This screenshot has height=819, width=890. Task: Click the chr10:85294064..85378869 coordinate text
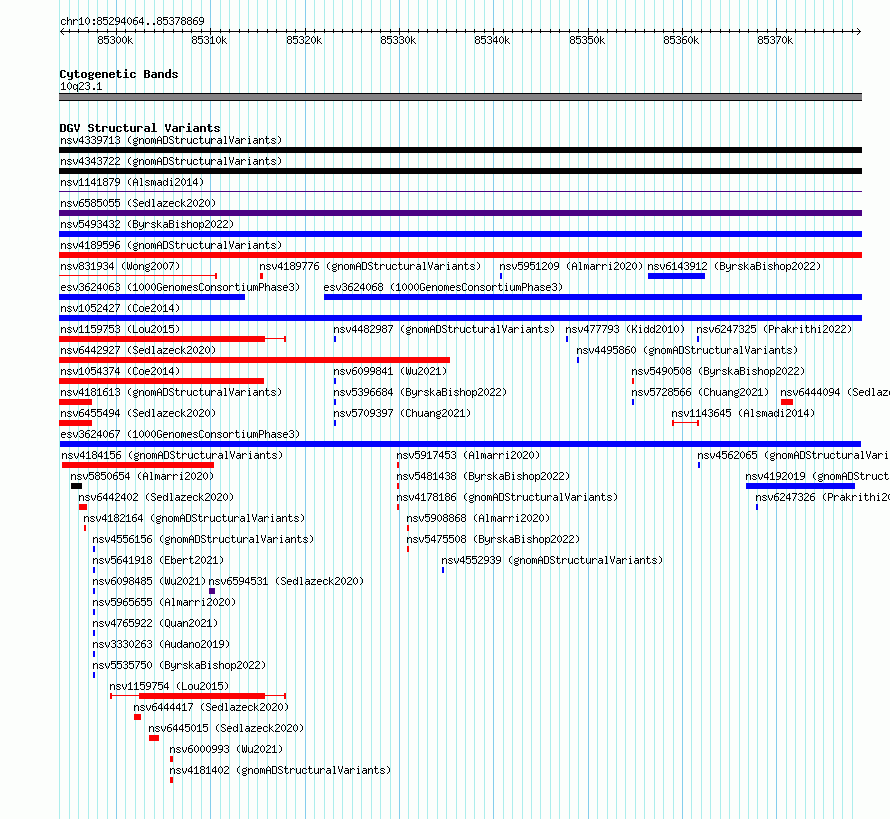[132, 21]
